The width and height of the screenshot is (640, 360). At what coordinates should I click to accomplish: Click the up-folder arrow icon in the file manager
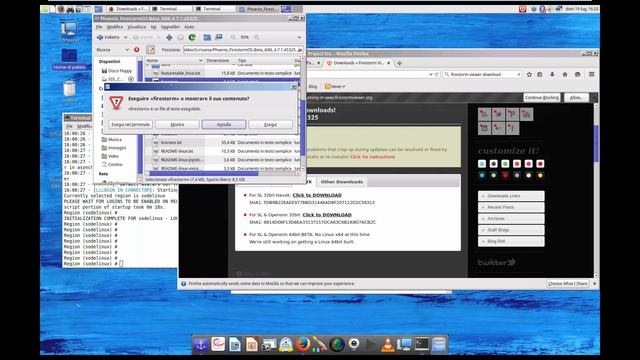169,37
